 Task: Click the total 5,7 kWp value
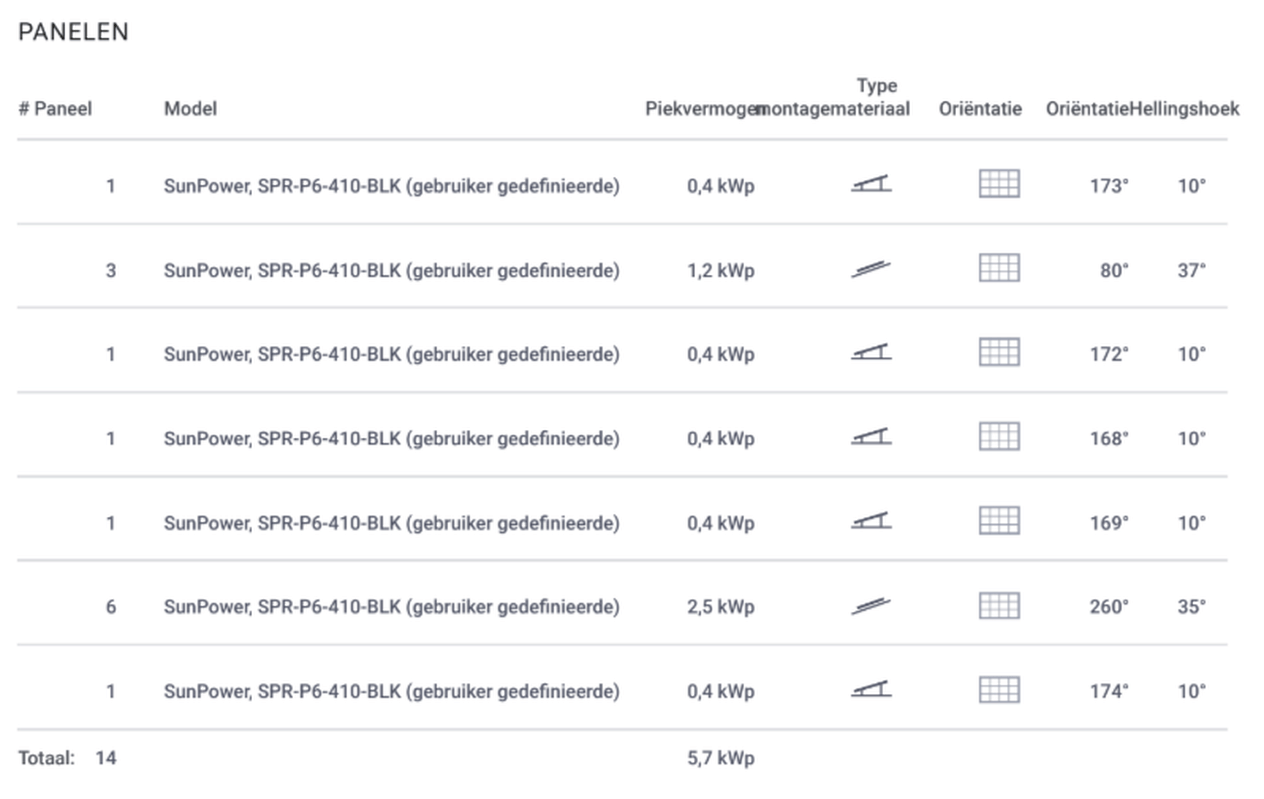[720, 759]
